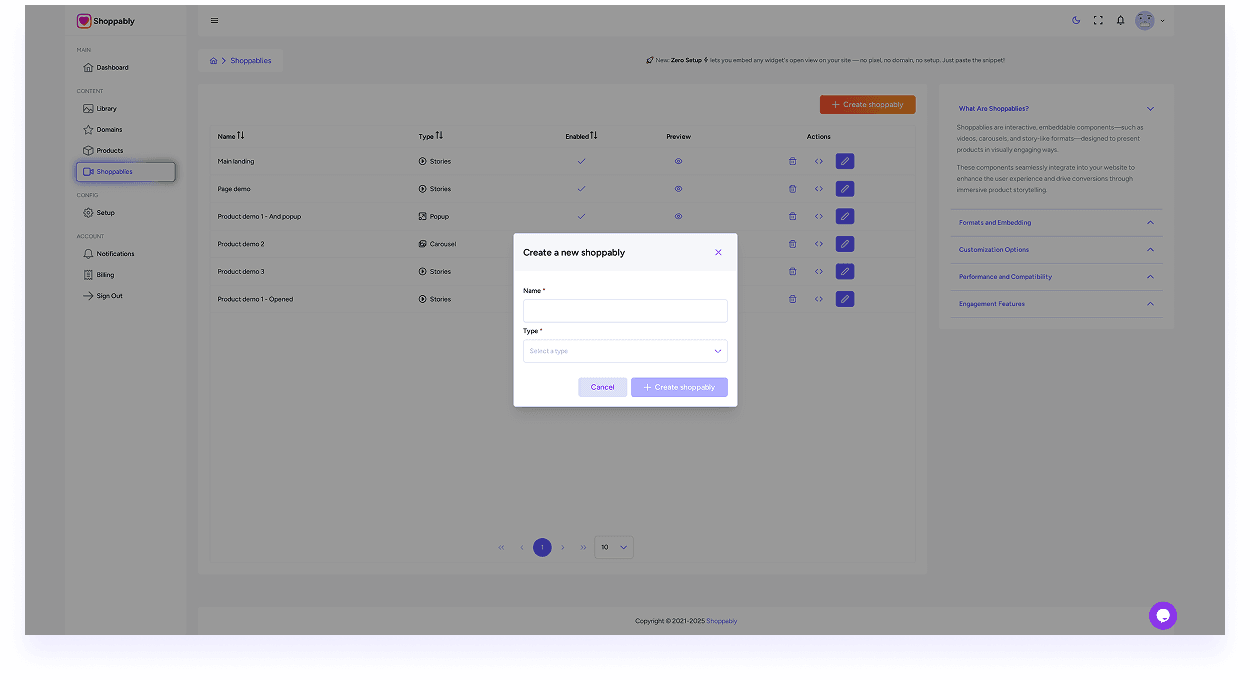Go to Billing in sidebar
The image size is (1250, 680).
tap(105, 275)
